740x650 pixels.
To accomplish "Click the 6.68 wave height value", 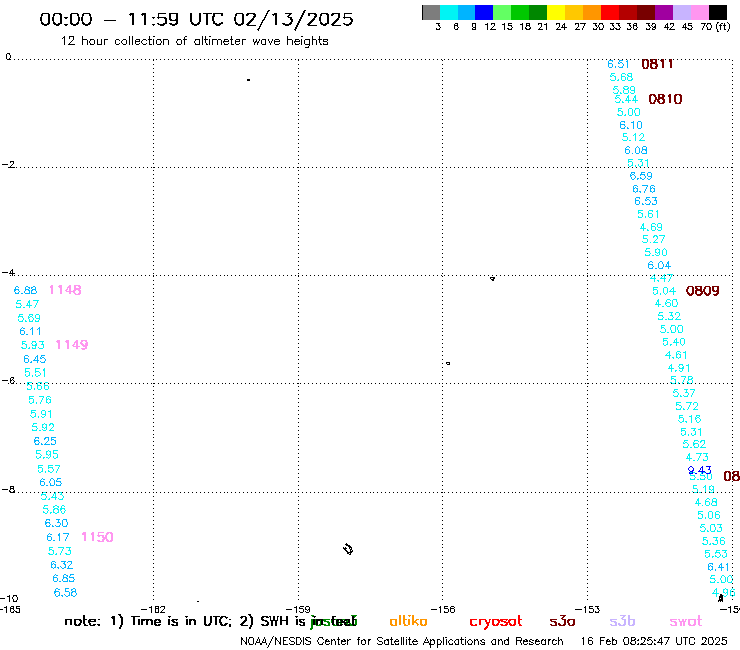I will coord(25,290).
